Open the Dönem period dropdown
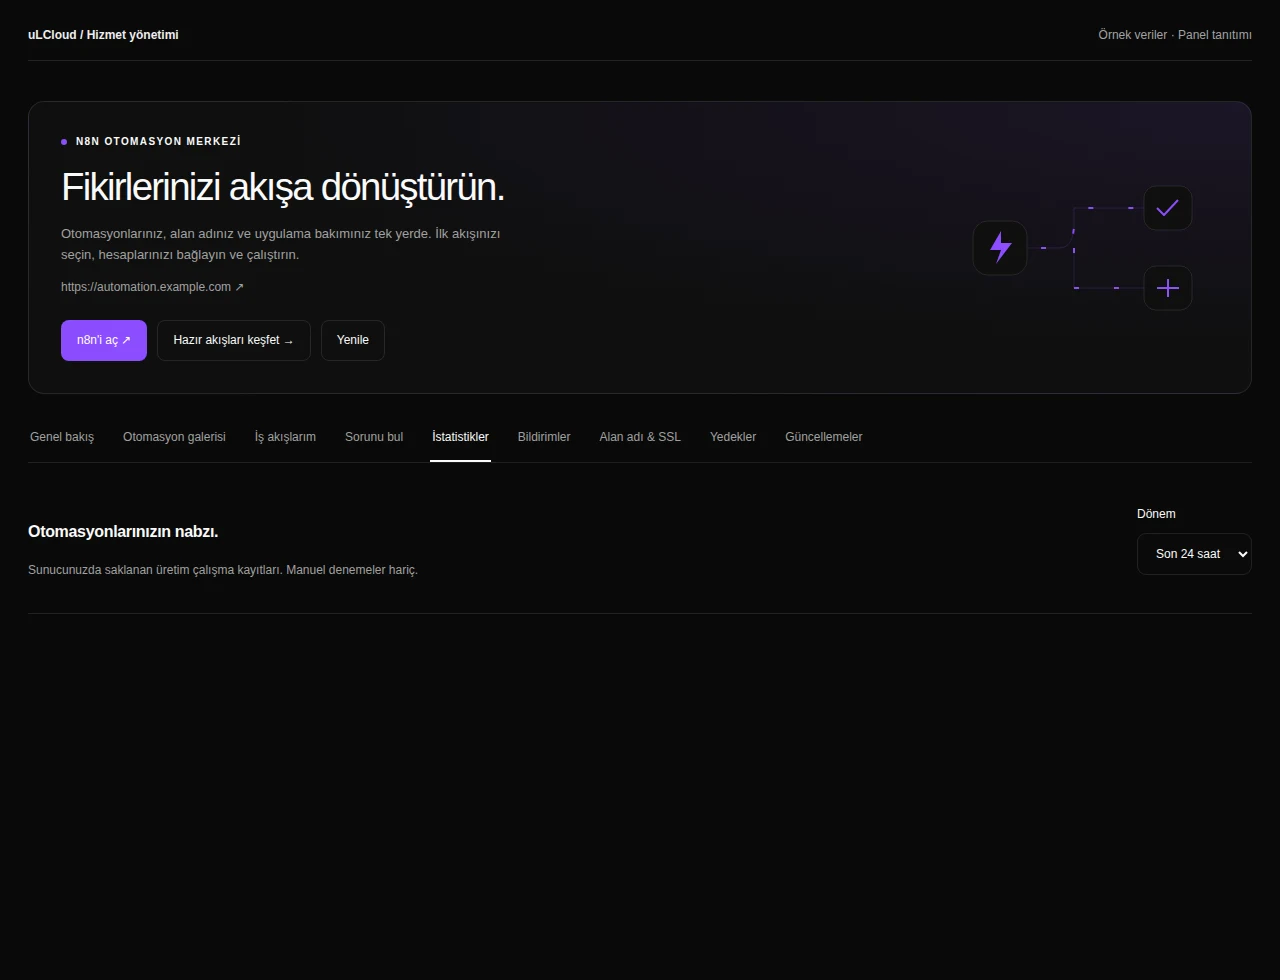Viewport: 1280px width, 980px height. point(1194,554)
